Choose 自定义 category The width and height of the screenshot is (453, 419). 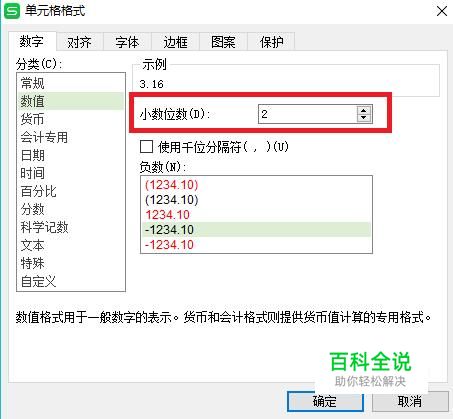click(x=71, y=281)
